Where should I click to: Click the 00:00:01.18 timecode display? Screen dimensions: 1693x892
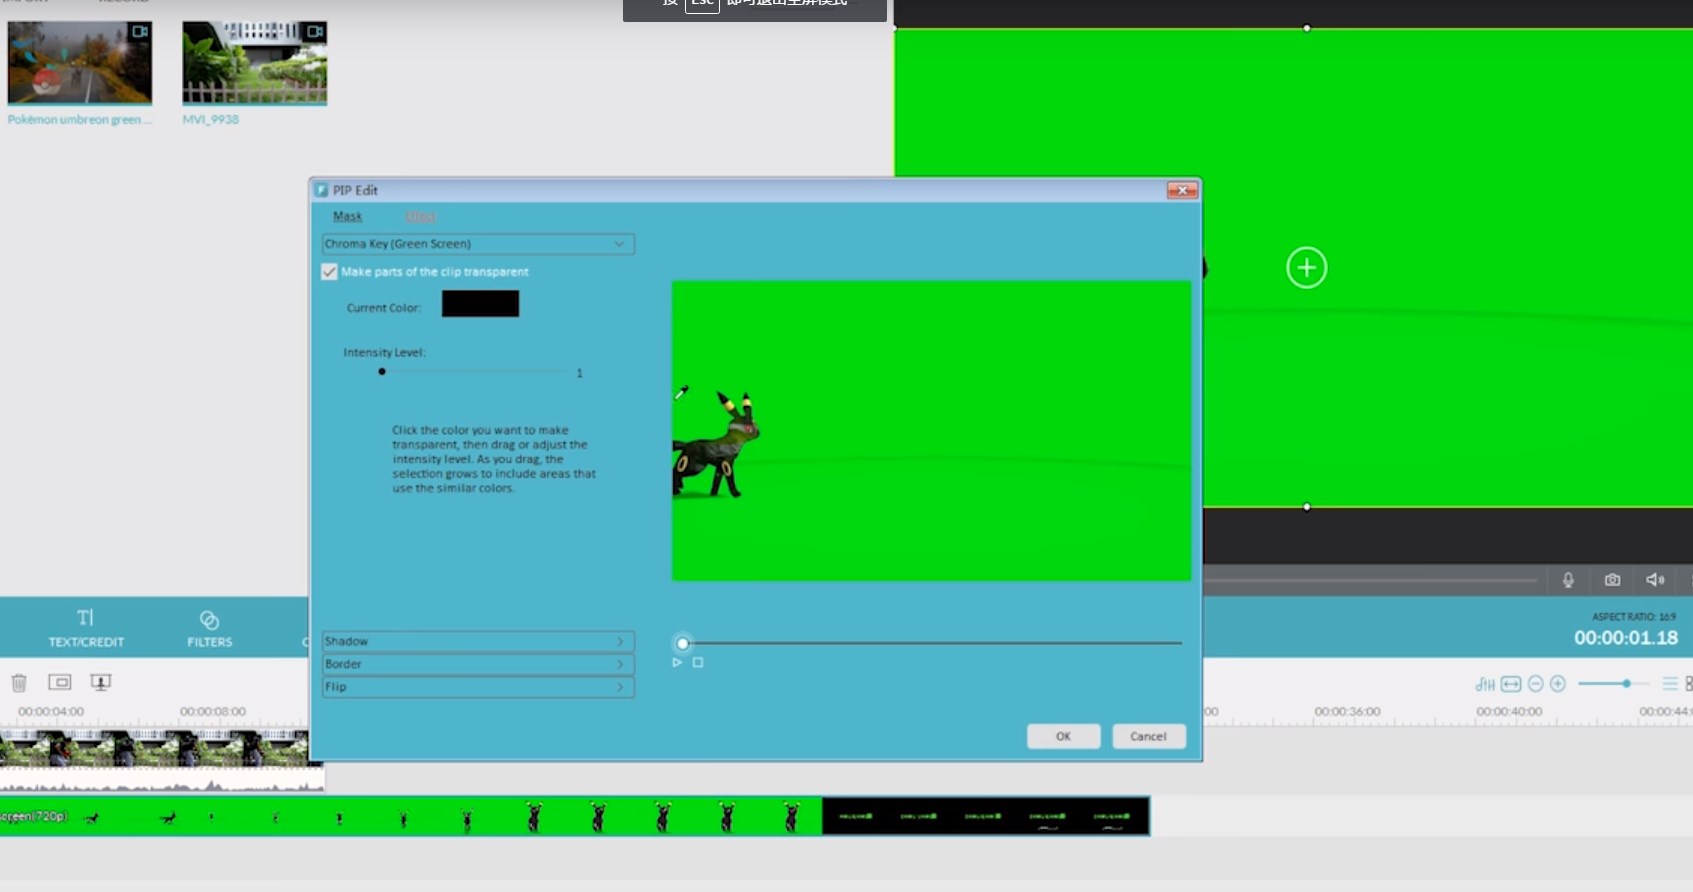[1626, 638]
